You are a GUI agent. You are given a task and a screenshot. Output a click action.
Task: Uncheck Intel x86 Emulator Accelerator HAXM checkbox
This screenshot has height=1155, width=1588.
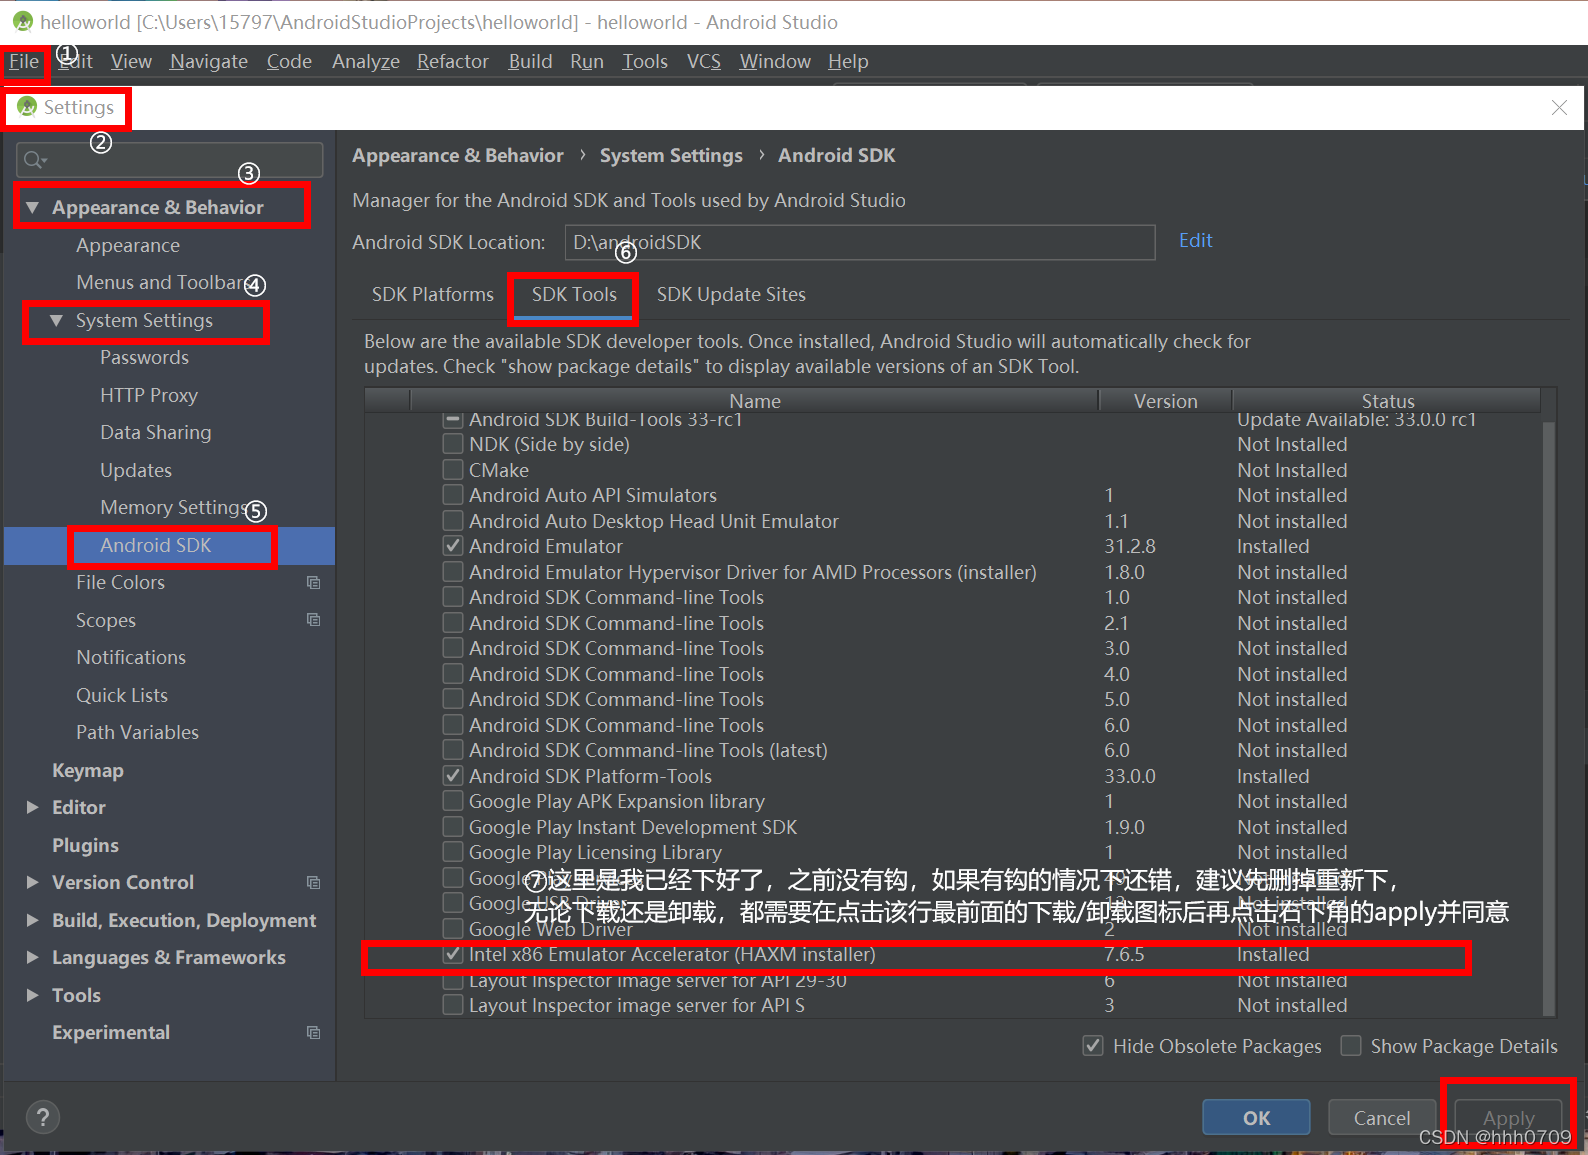click(453, 954)
